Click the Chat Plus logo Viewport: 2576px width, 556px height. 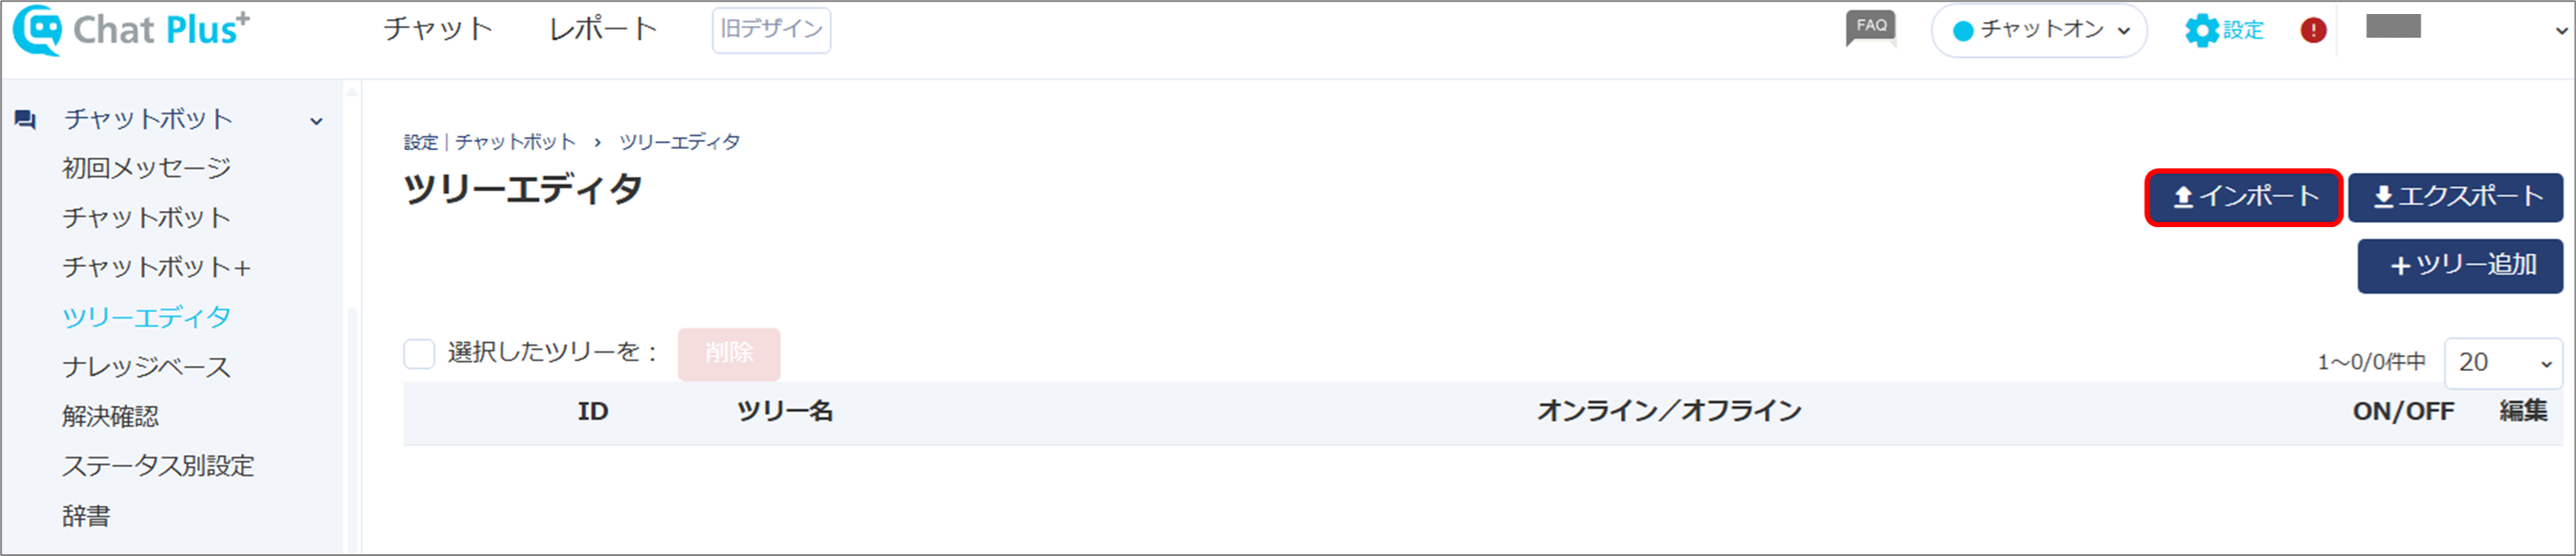[131, 30]
